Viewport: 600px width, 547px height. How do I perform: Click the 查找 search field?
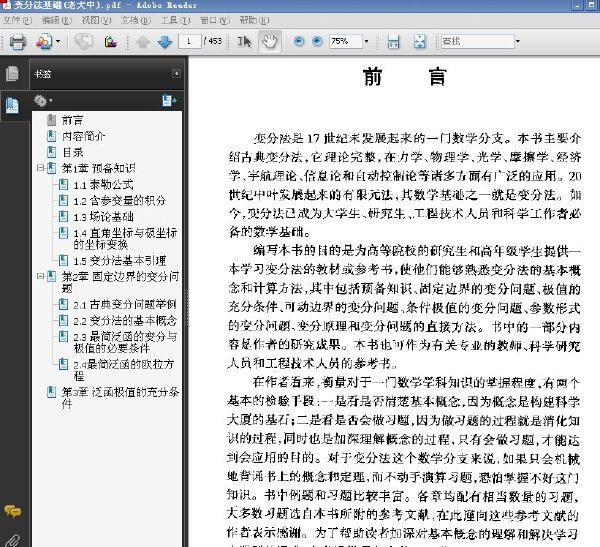[x=477, y=41]
